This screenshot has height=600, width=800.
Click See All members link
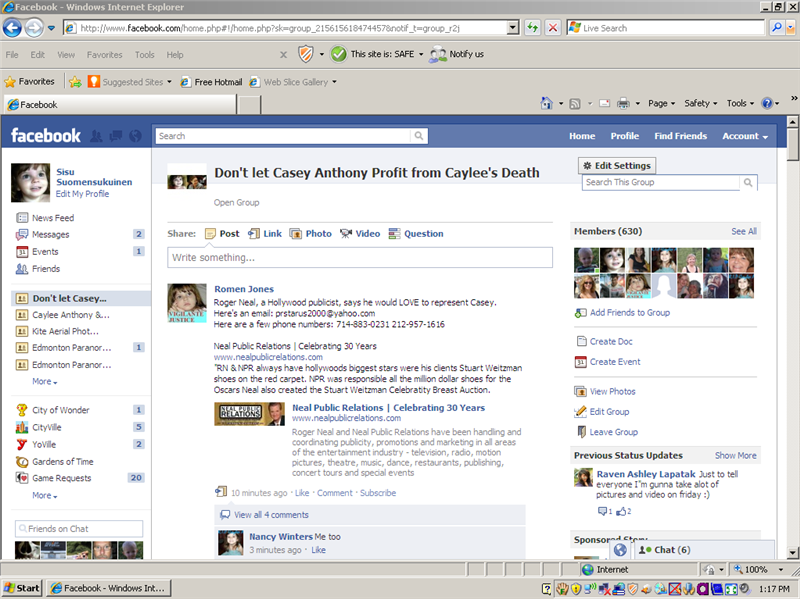coord(744,231)
